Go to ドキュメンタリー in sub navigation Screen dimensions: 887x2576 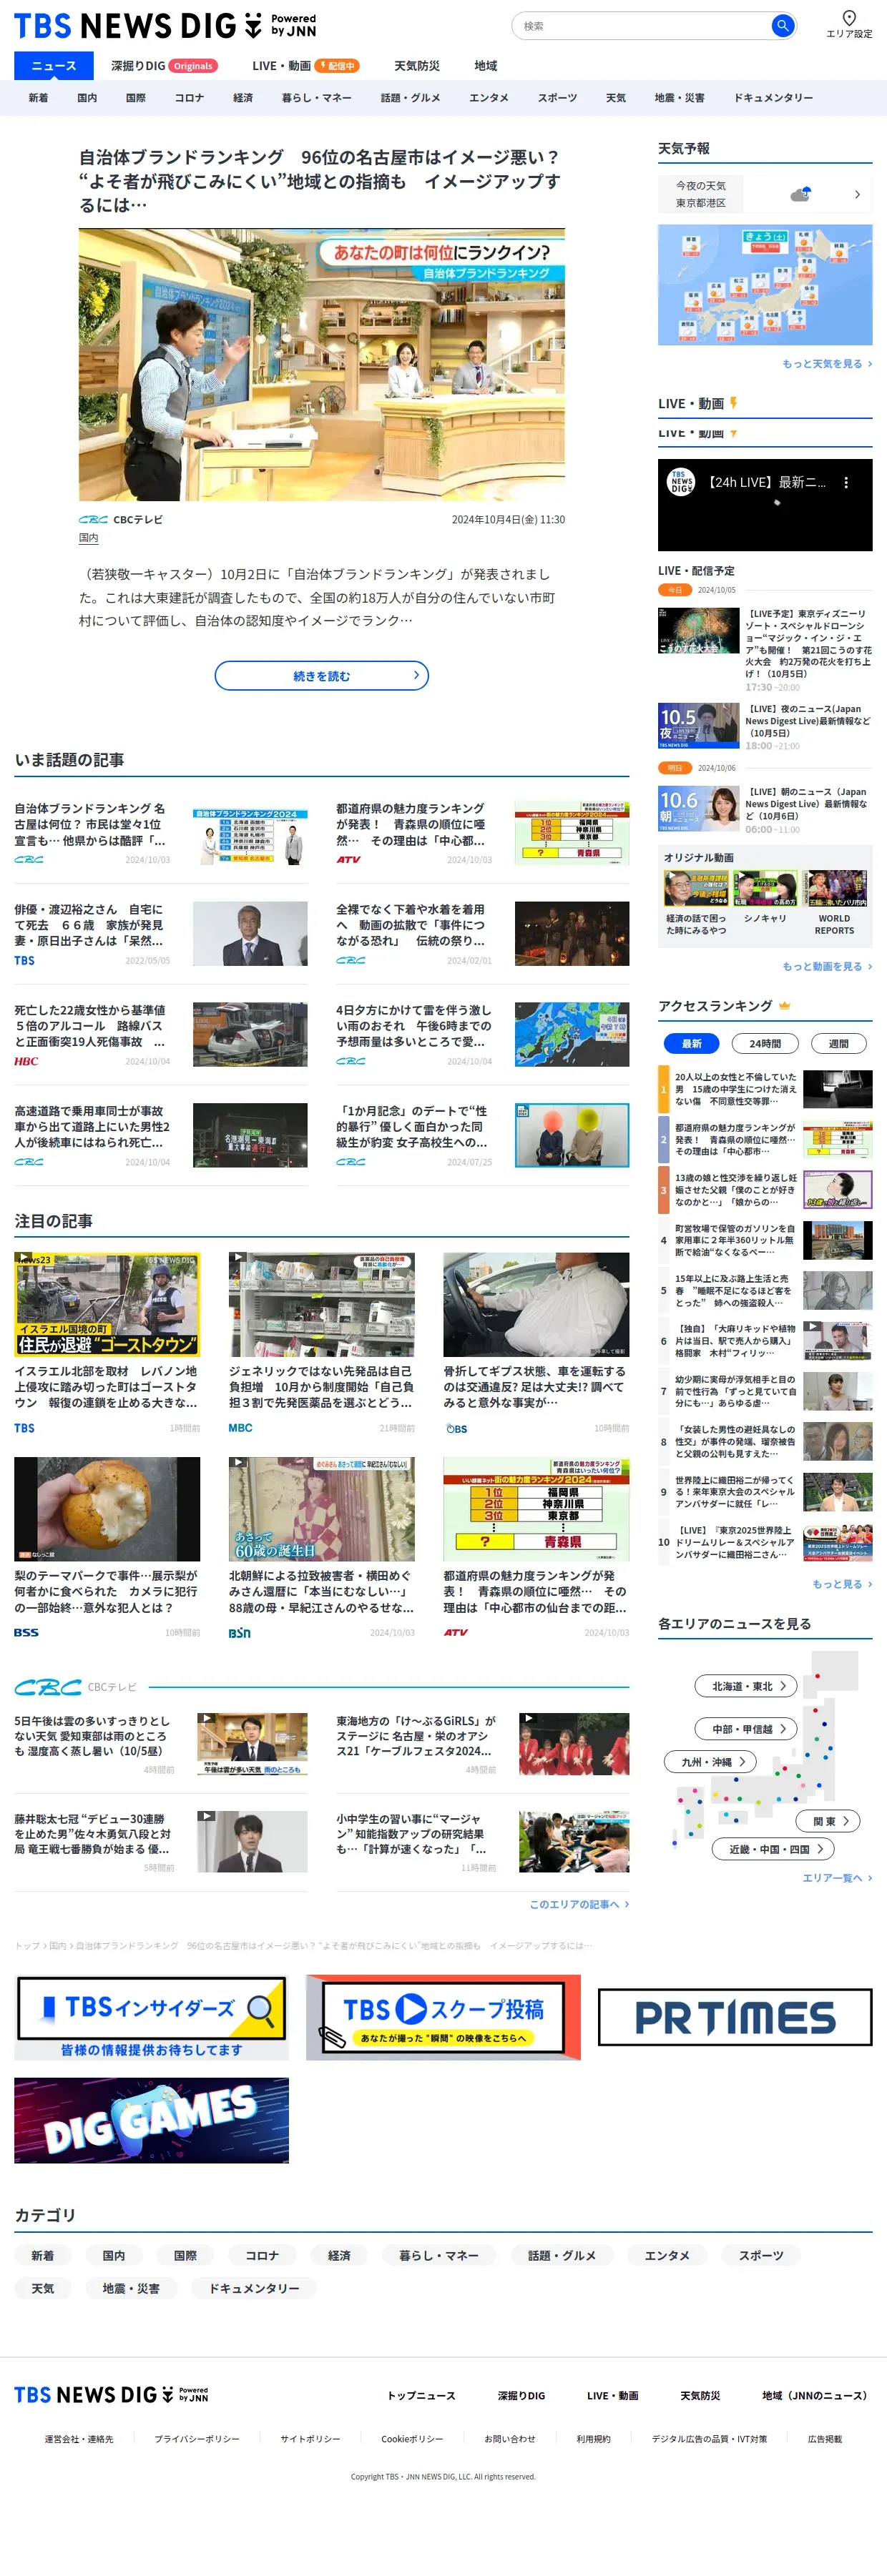point(773,98)
